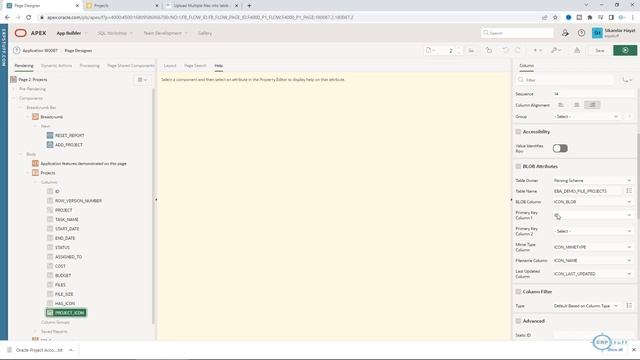Open the App Builder menu
The height and width of the screenshot is (360, 640).
71,33
